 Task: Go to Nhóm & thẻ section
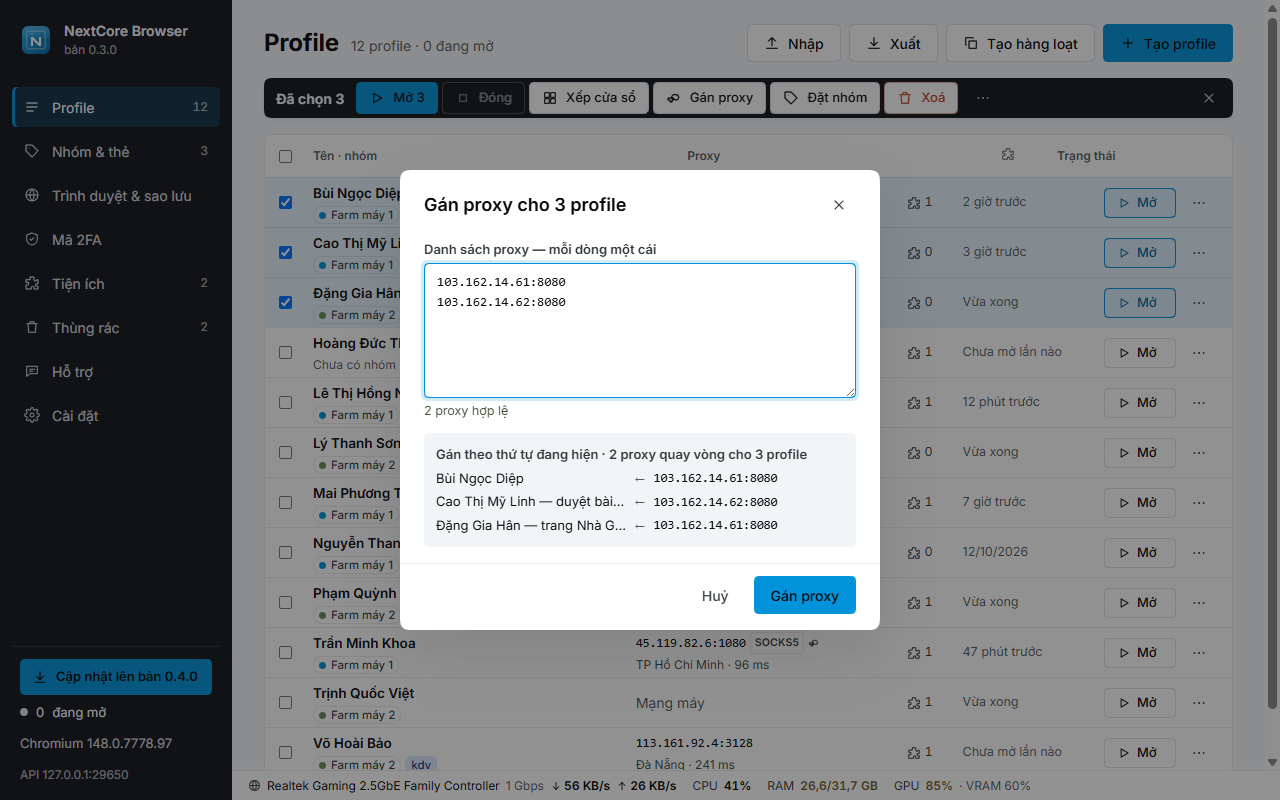(x=116, y=151)
